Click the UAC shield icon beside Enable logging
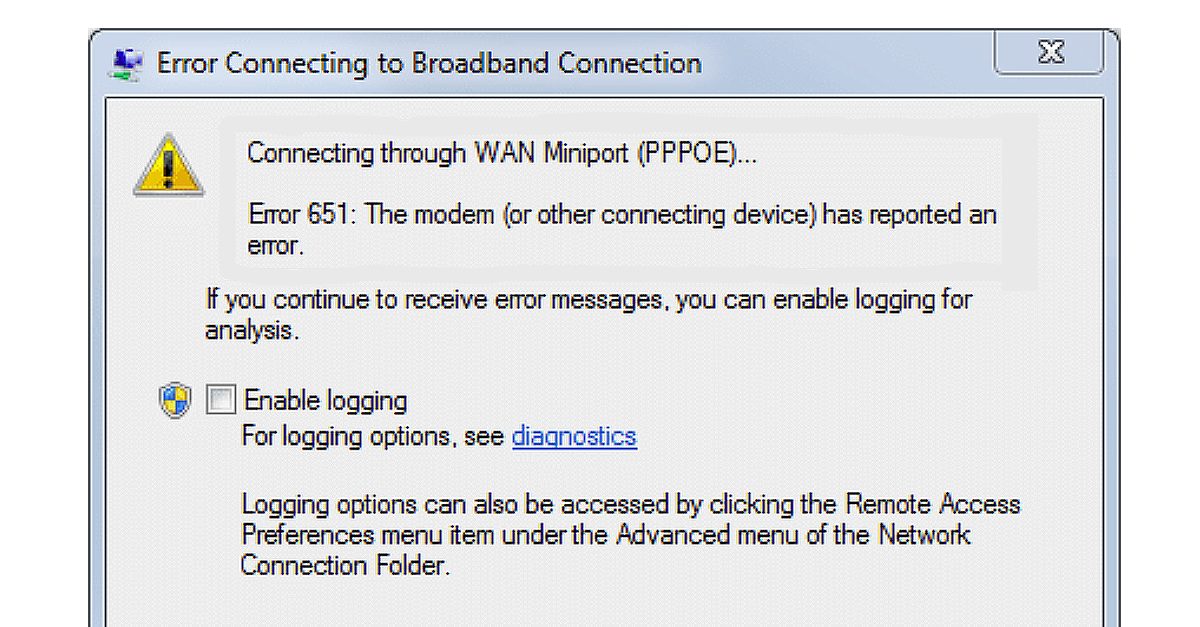The width and height of the screenshot is (1200, 627). click(x=175, y=398)
